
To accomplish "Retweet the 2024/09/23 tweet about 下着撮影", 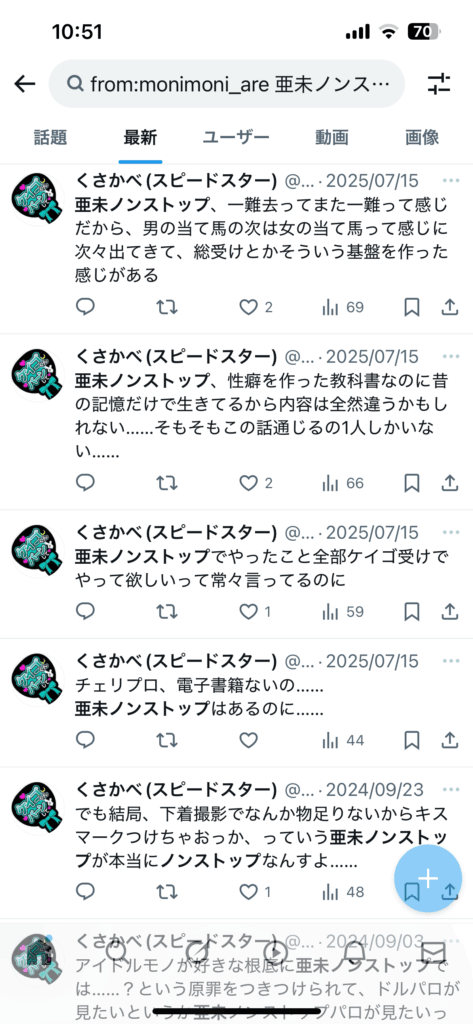I will tap(167, 891).
